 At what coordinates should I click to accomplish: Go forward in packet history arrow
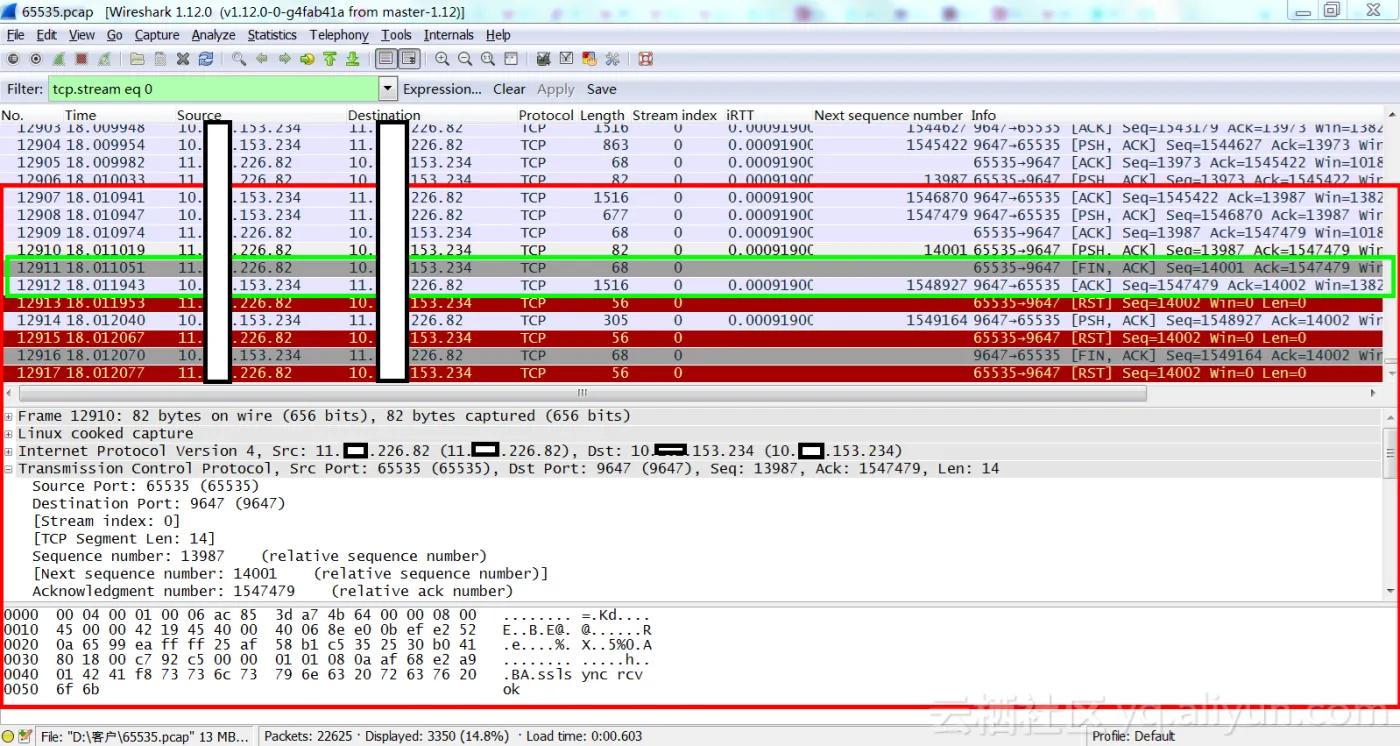[x=285, y=59]
